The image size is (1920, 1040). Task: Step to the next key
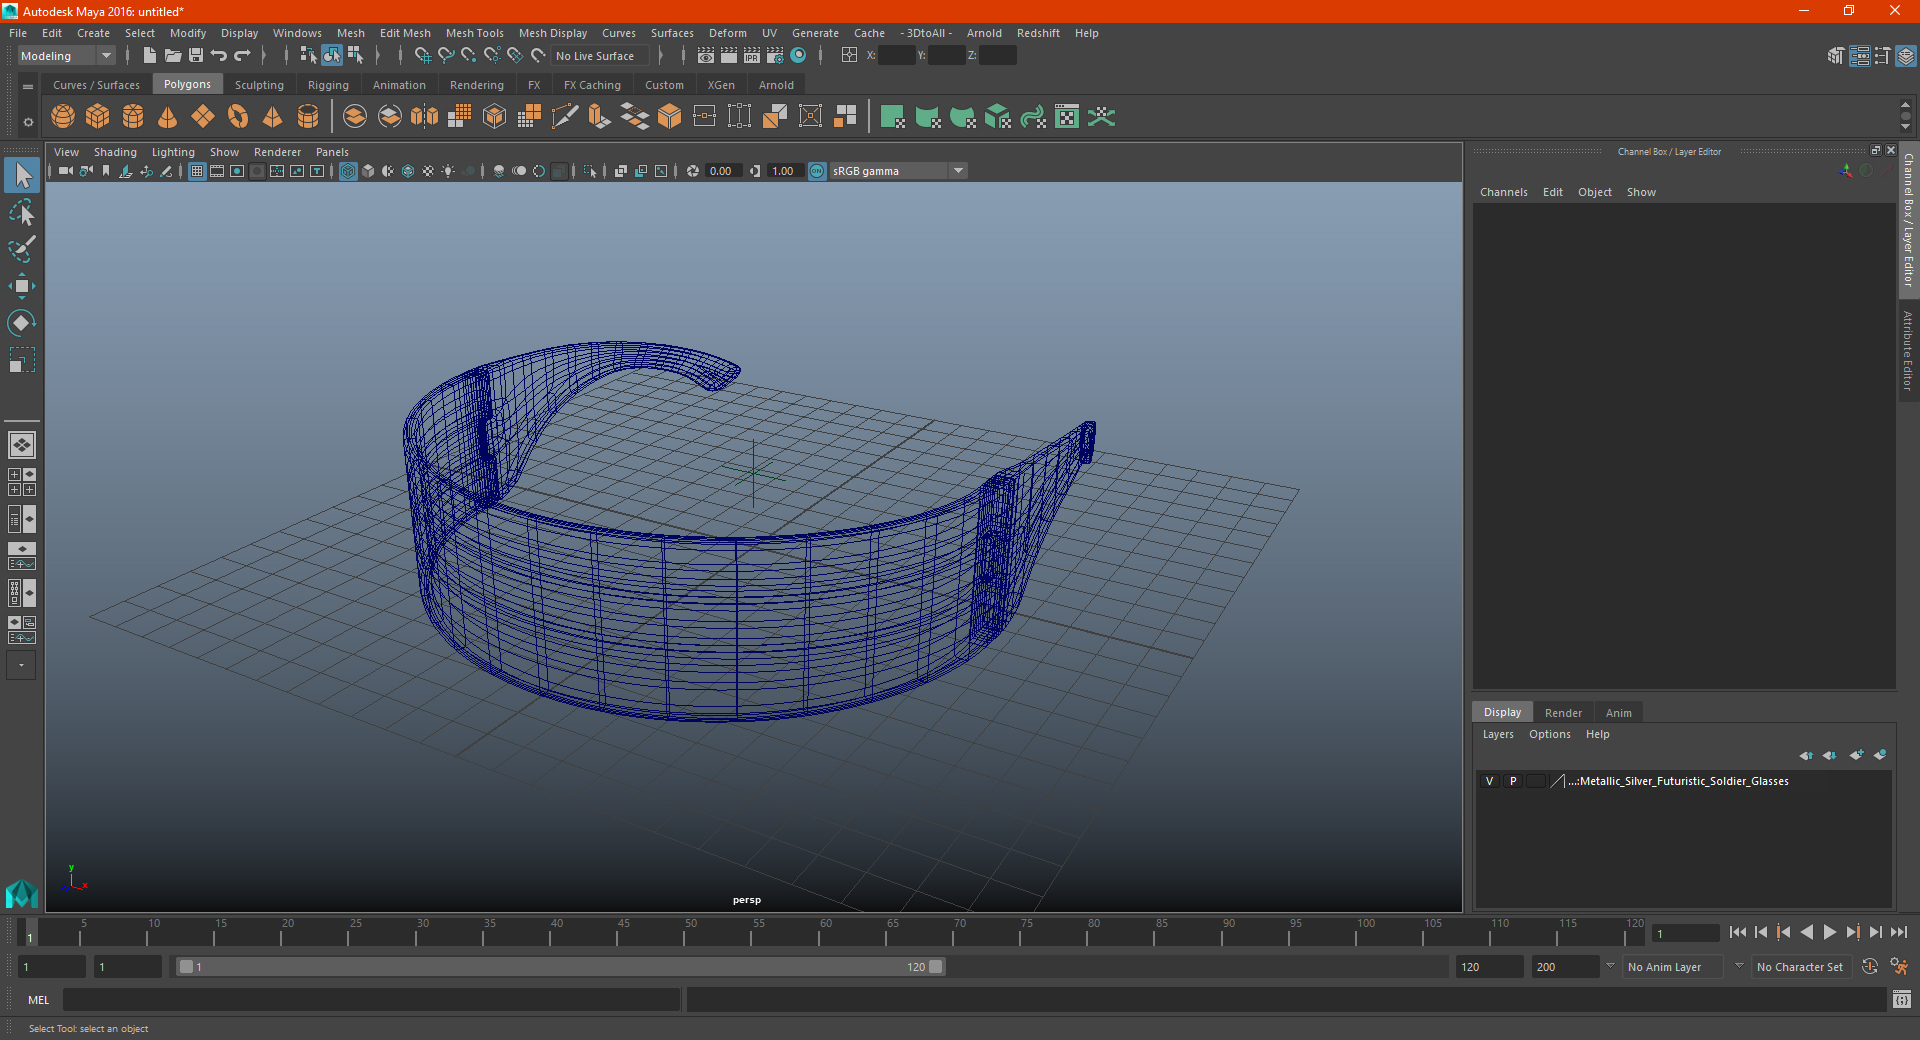tap(1852, 932)
